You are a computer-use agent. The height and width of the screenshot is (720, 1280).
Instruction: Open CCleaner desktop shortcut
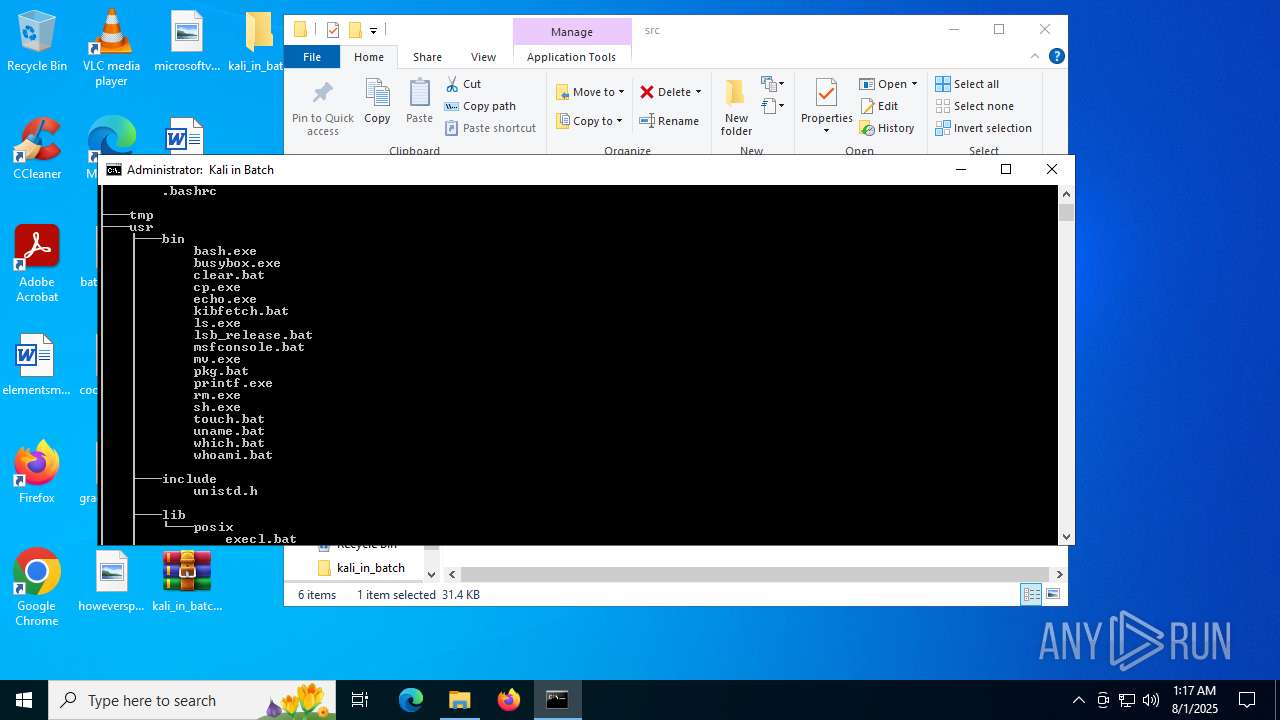[37, 149]
